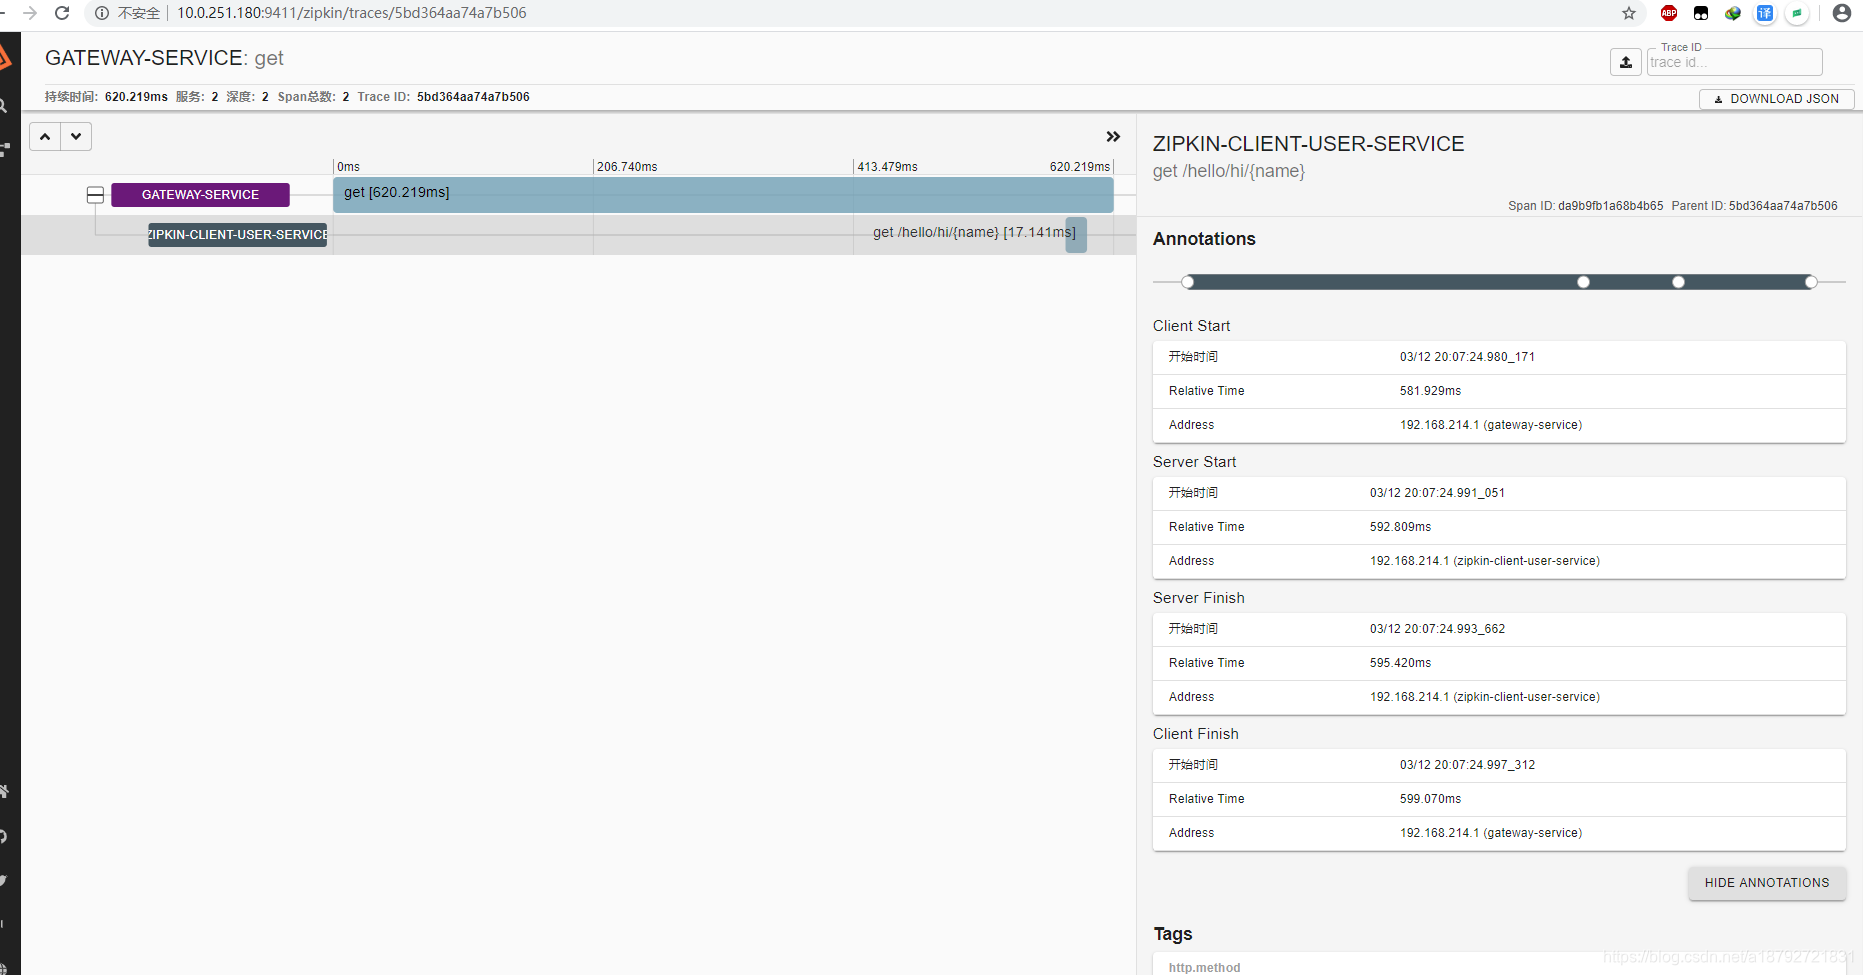Image resolution: width=1863 pixels, height=975 pixels.
Task: Click the HIDE ANNOTATIONS button
Action: pyautogui.click(x=1767, y=883)
